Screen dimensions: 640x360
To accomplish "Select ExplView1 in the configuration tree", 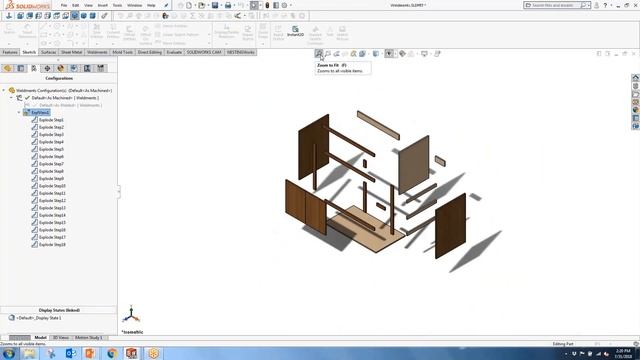I will [37, 112].
